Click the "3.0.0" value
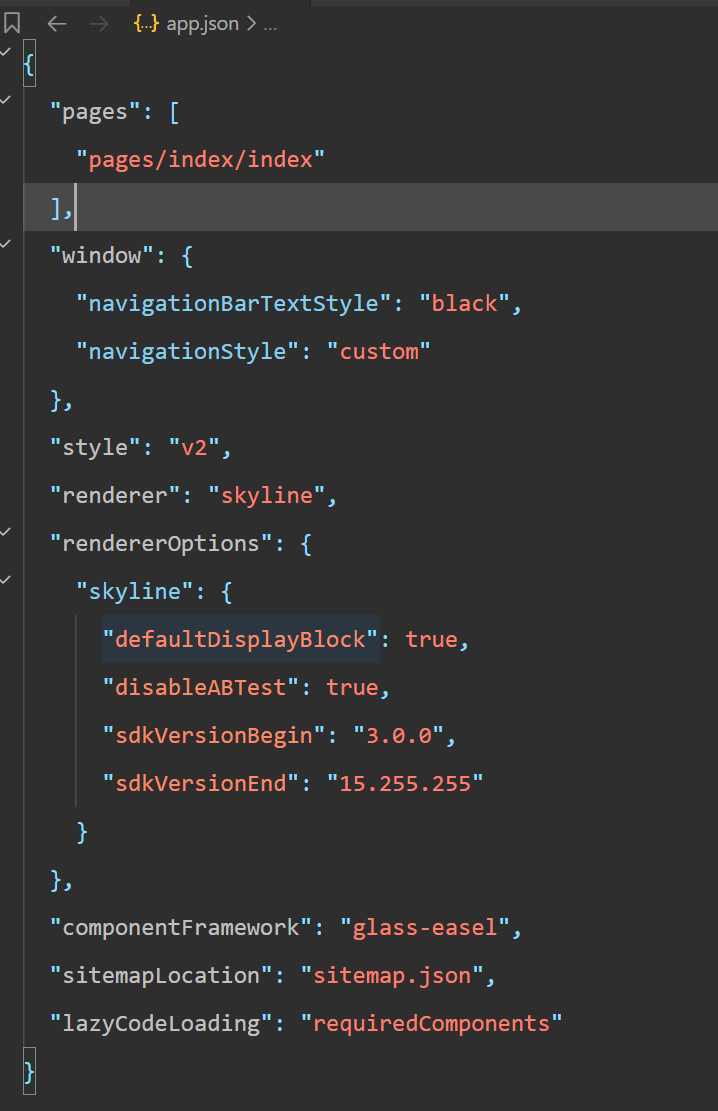718x1111 pixels. click(x=398, y=735)
